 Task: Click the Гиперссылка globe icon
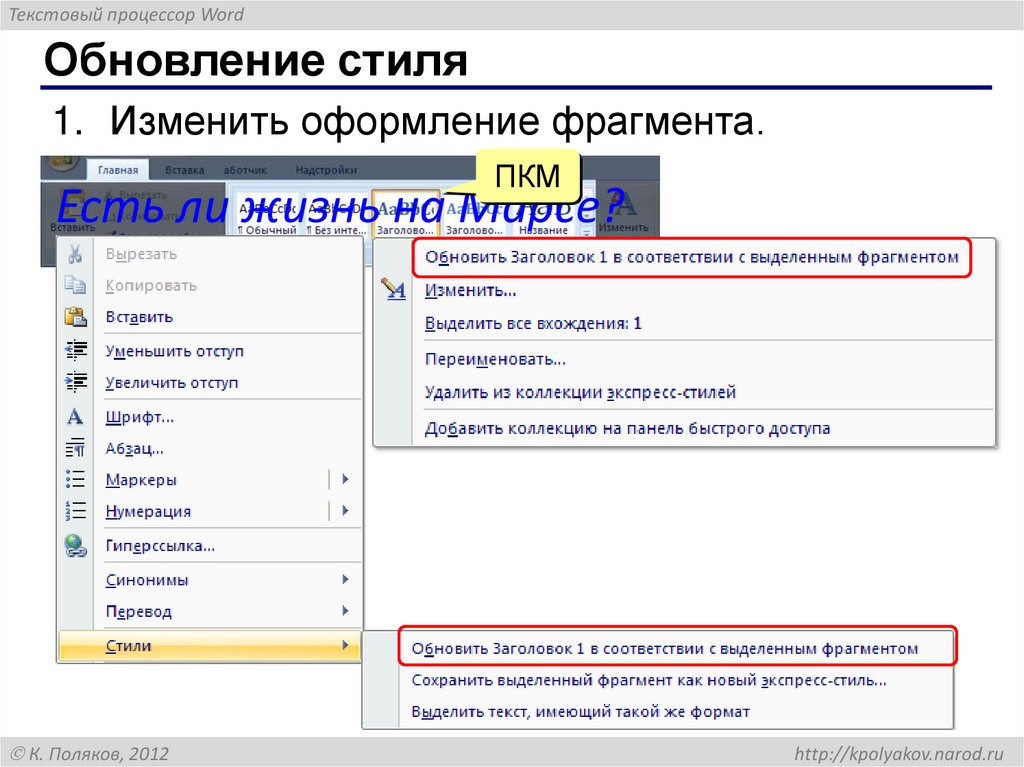pyautogui.click(x=75, y=544)
